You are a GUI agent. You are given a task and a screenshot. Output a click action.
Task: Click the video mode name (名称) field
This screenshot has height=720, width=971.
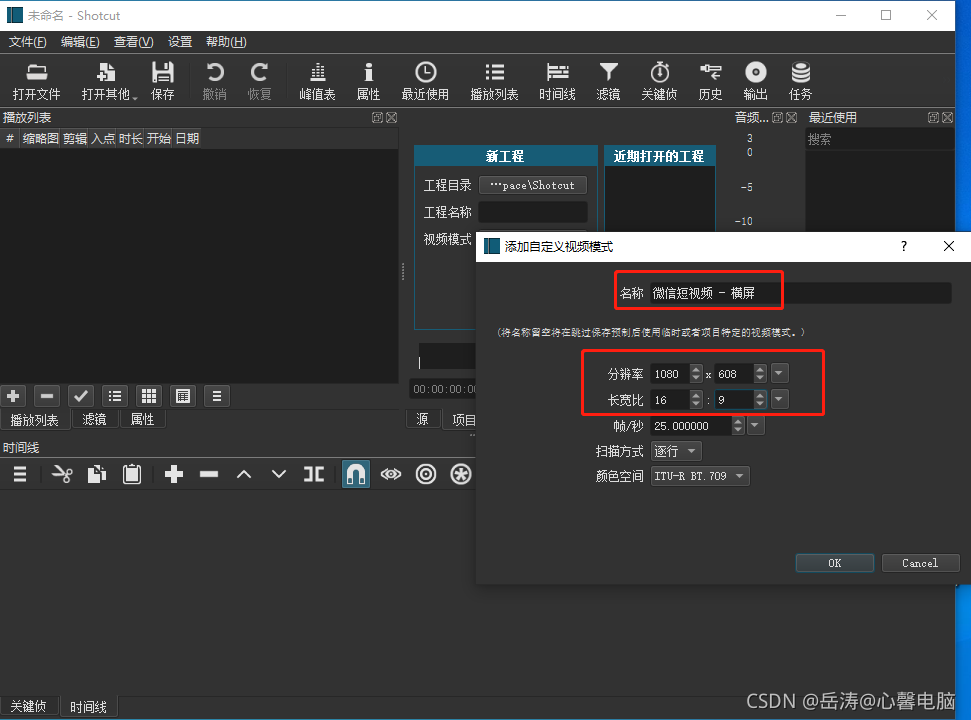801,293
